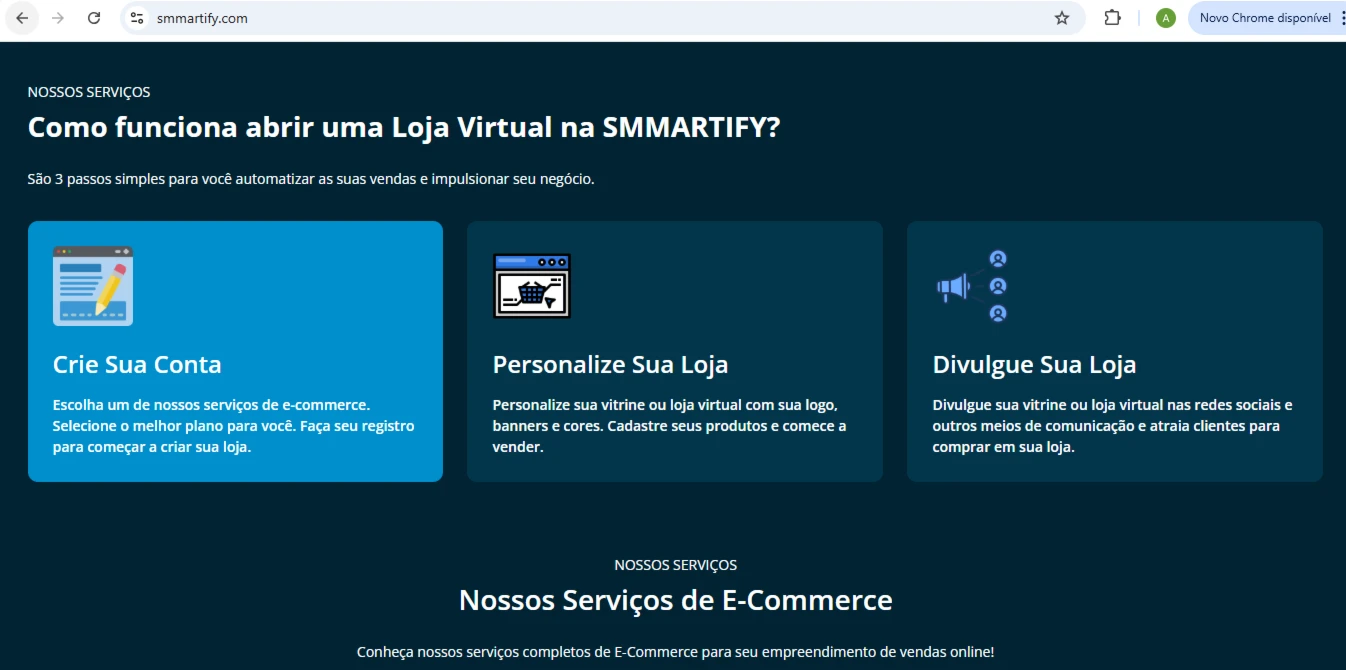Click the 'Escolha um de nossos serviços' description
1346x670 pixels.
(233, 426)
